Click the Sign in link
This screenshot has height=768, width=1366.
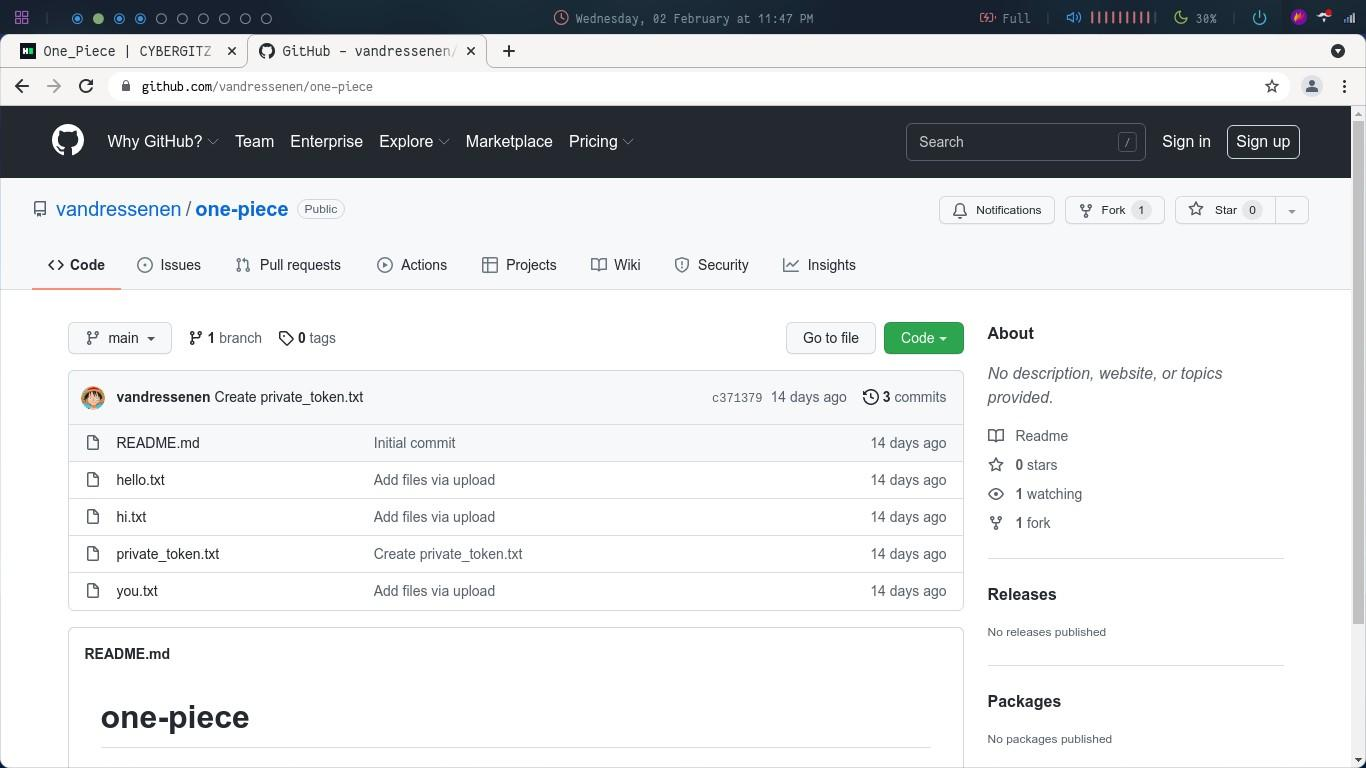tap(1186, 141)
